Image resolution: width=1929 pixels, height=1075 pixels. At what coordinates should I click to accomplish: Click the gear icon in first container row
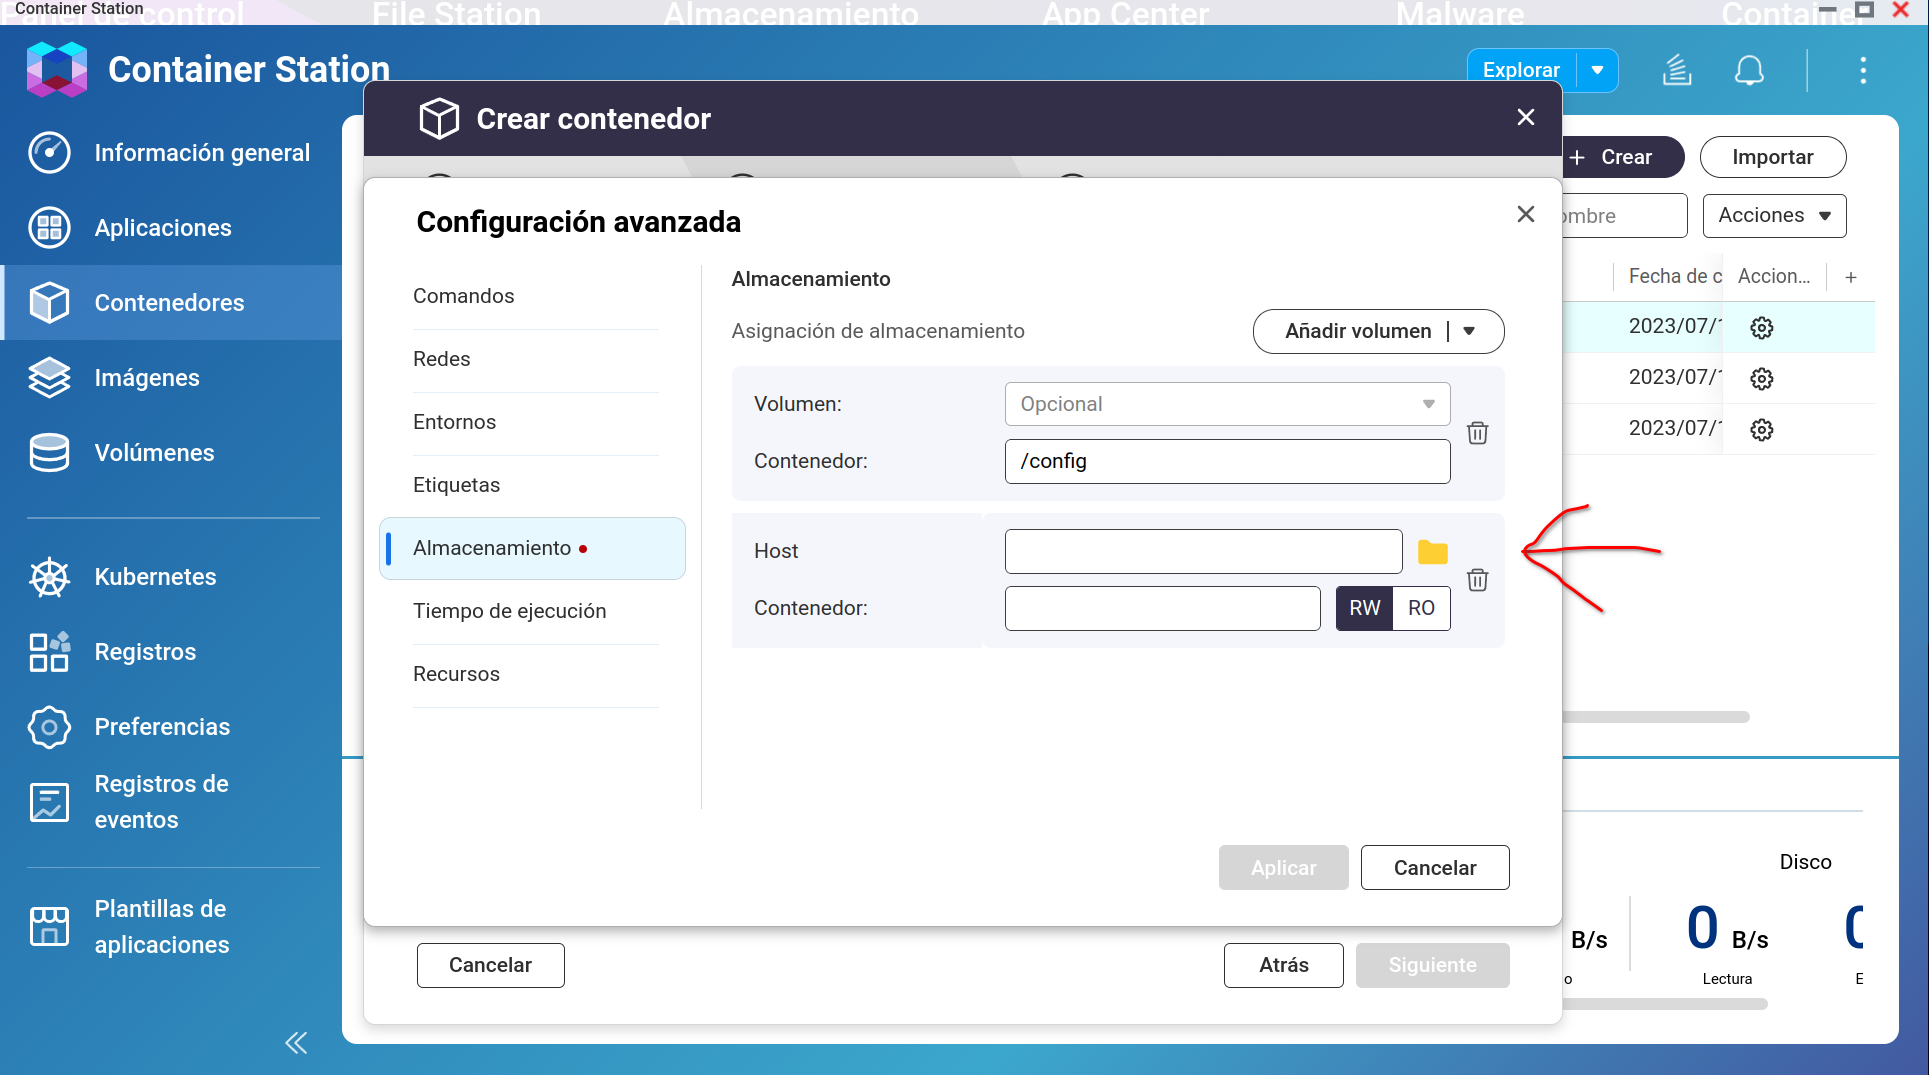(1761, 328)
